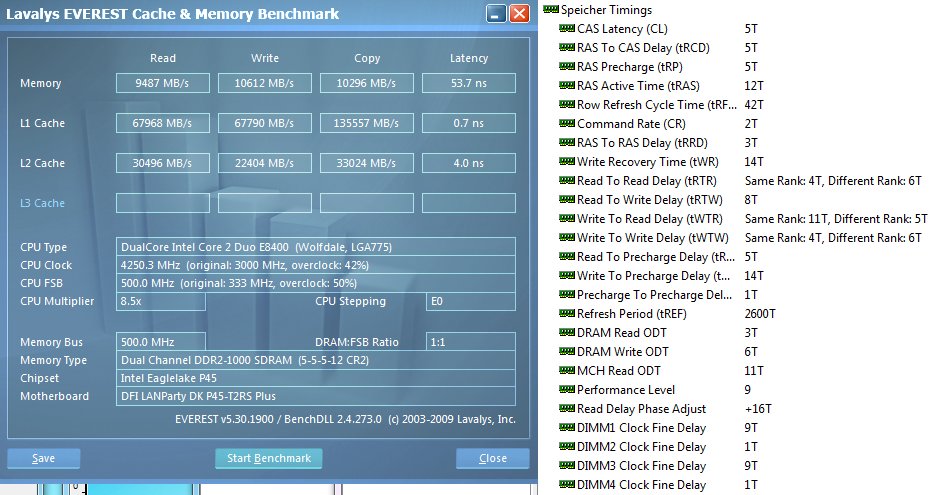This screenshot has height=495, width=936.
Task: Click the Command Rate (CR) icon
Action: click(x=566, y=124)
